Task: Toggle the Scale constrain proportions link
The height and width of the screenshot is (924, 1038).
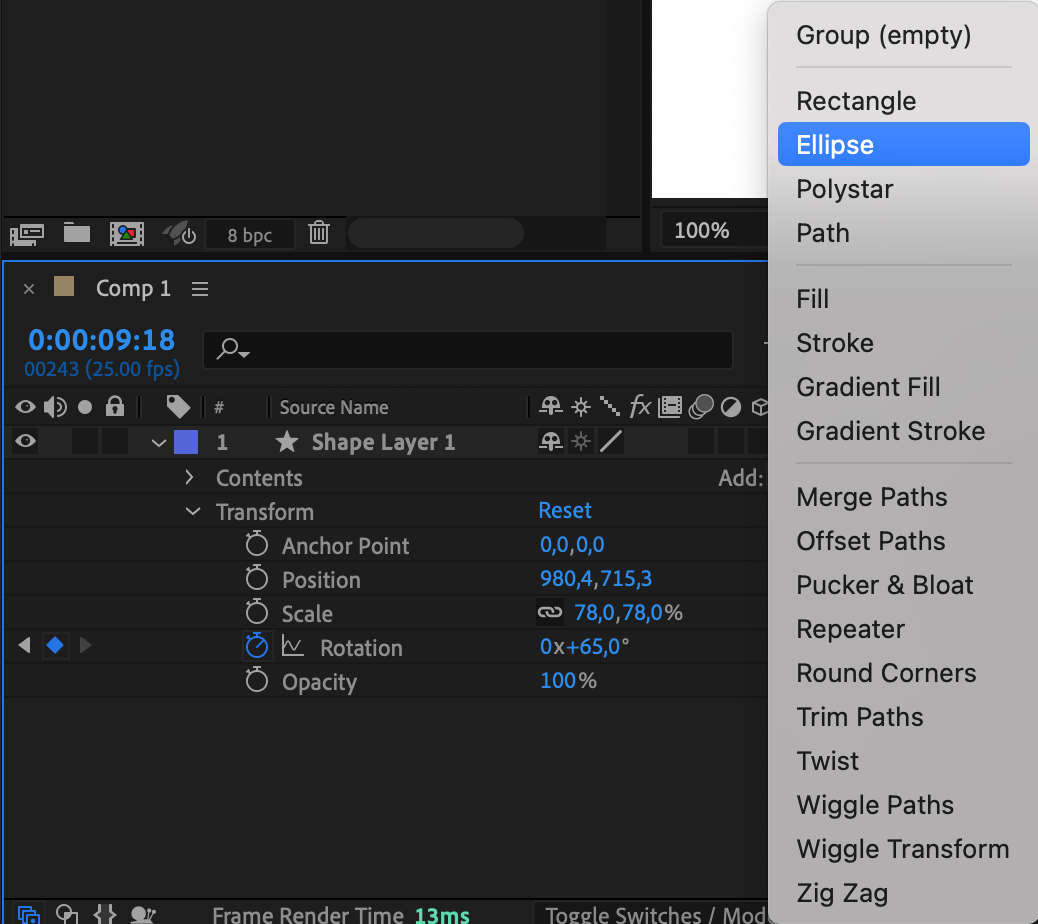Action: point(550,613)
